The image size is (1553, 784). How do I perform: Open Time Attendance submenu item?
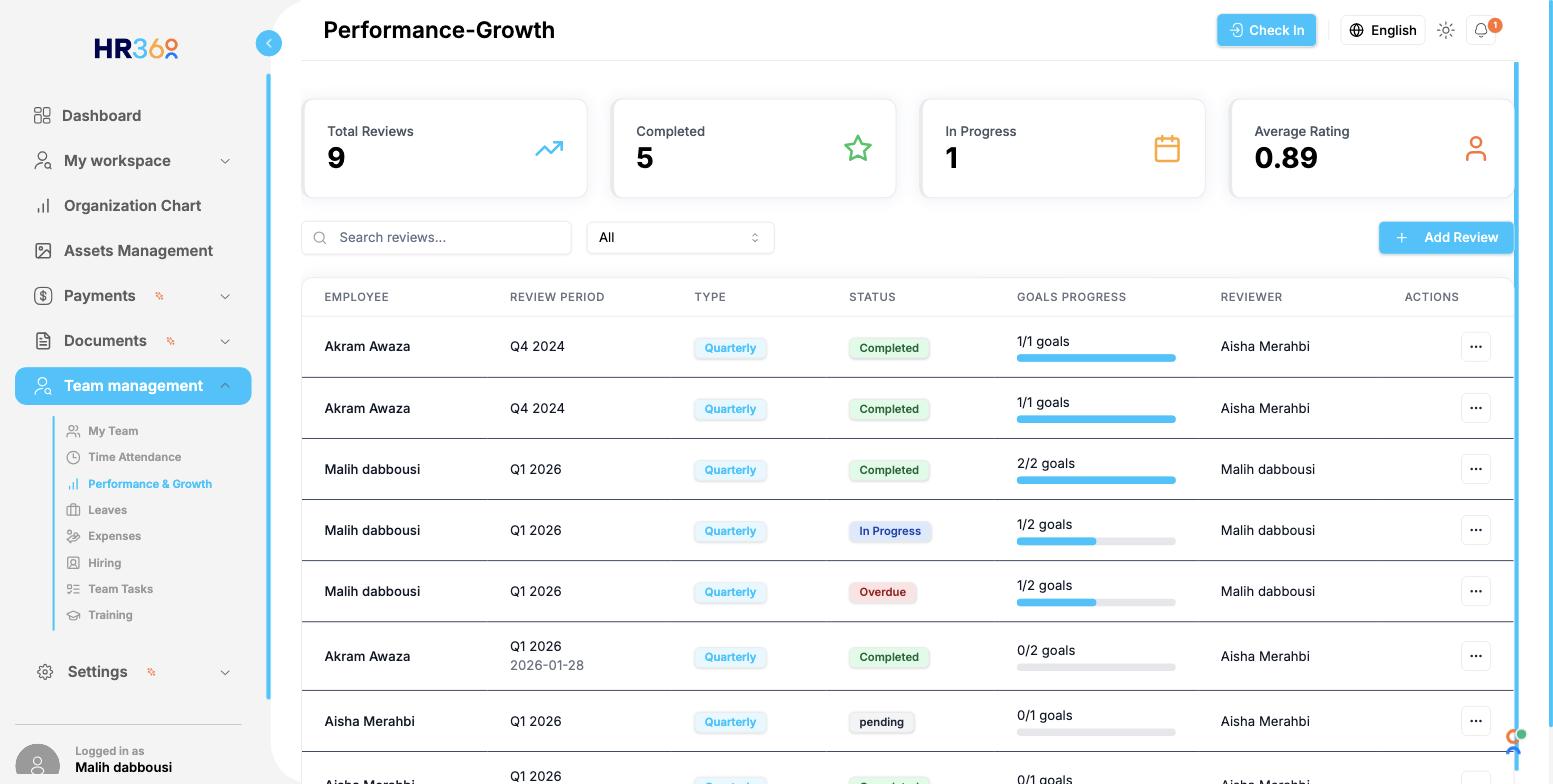coord(134,457)
